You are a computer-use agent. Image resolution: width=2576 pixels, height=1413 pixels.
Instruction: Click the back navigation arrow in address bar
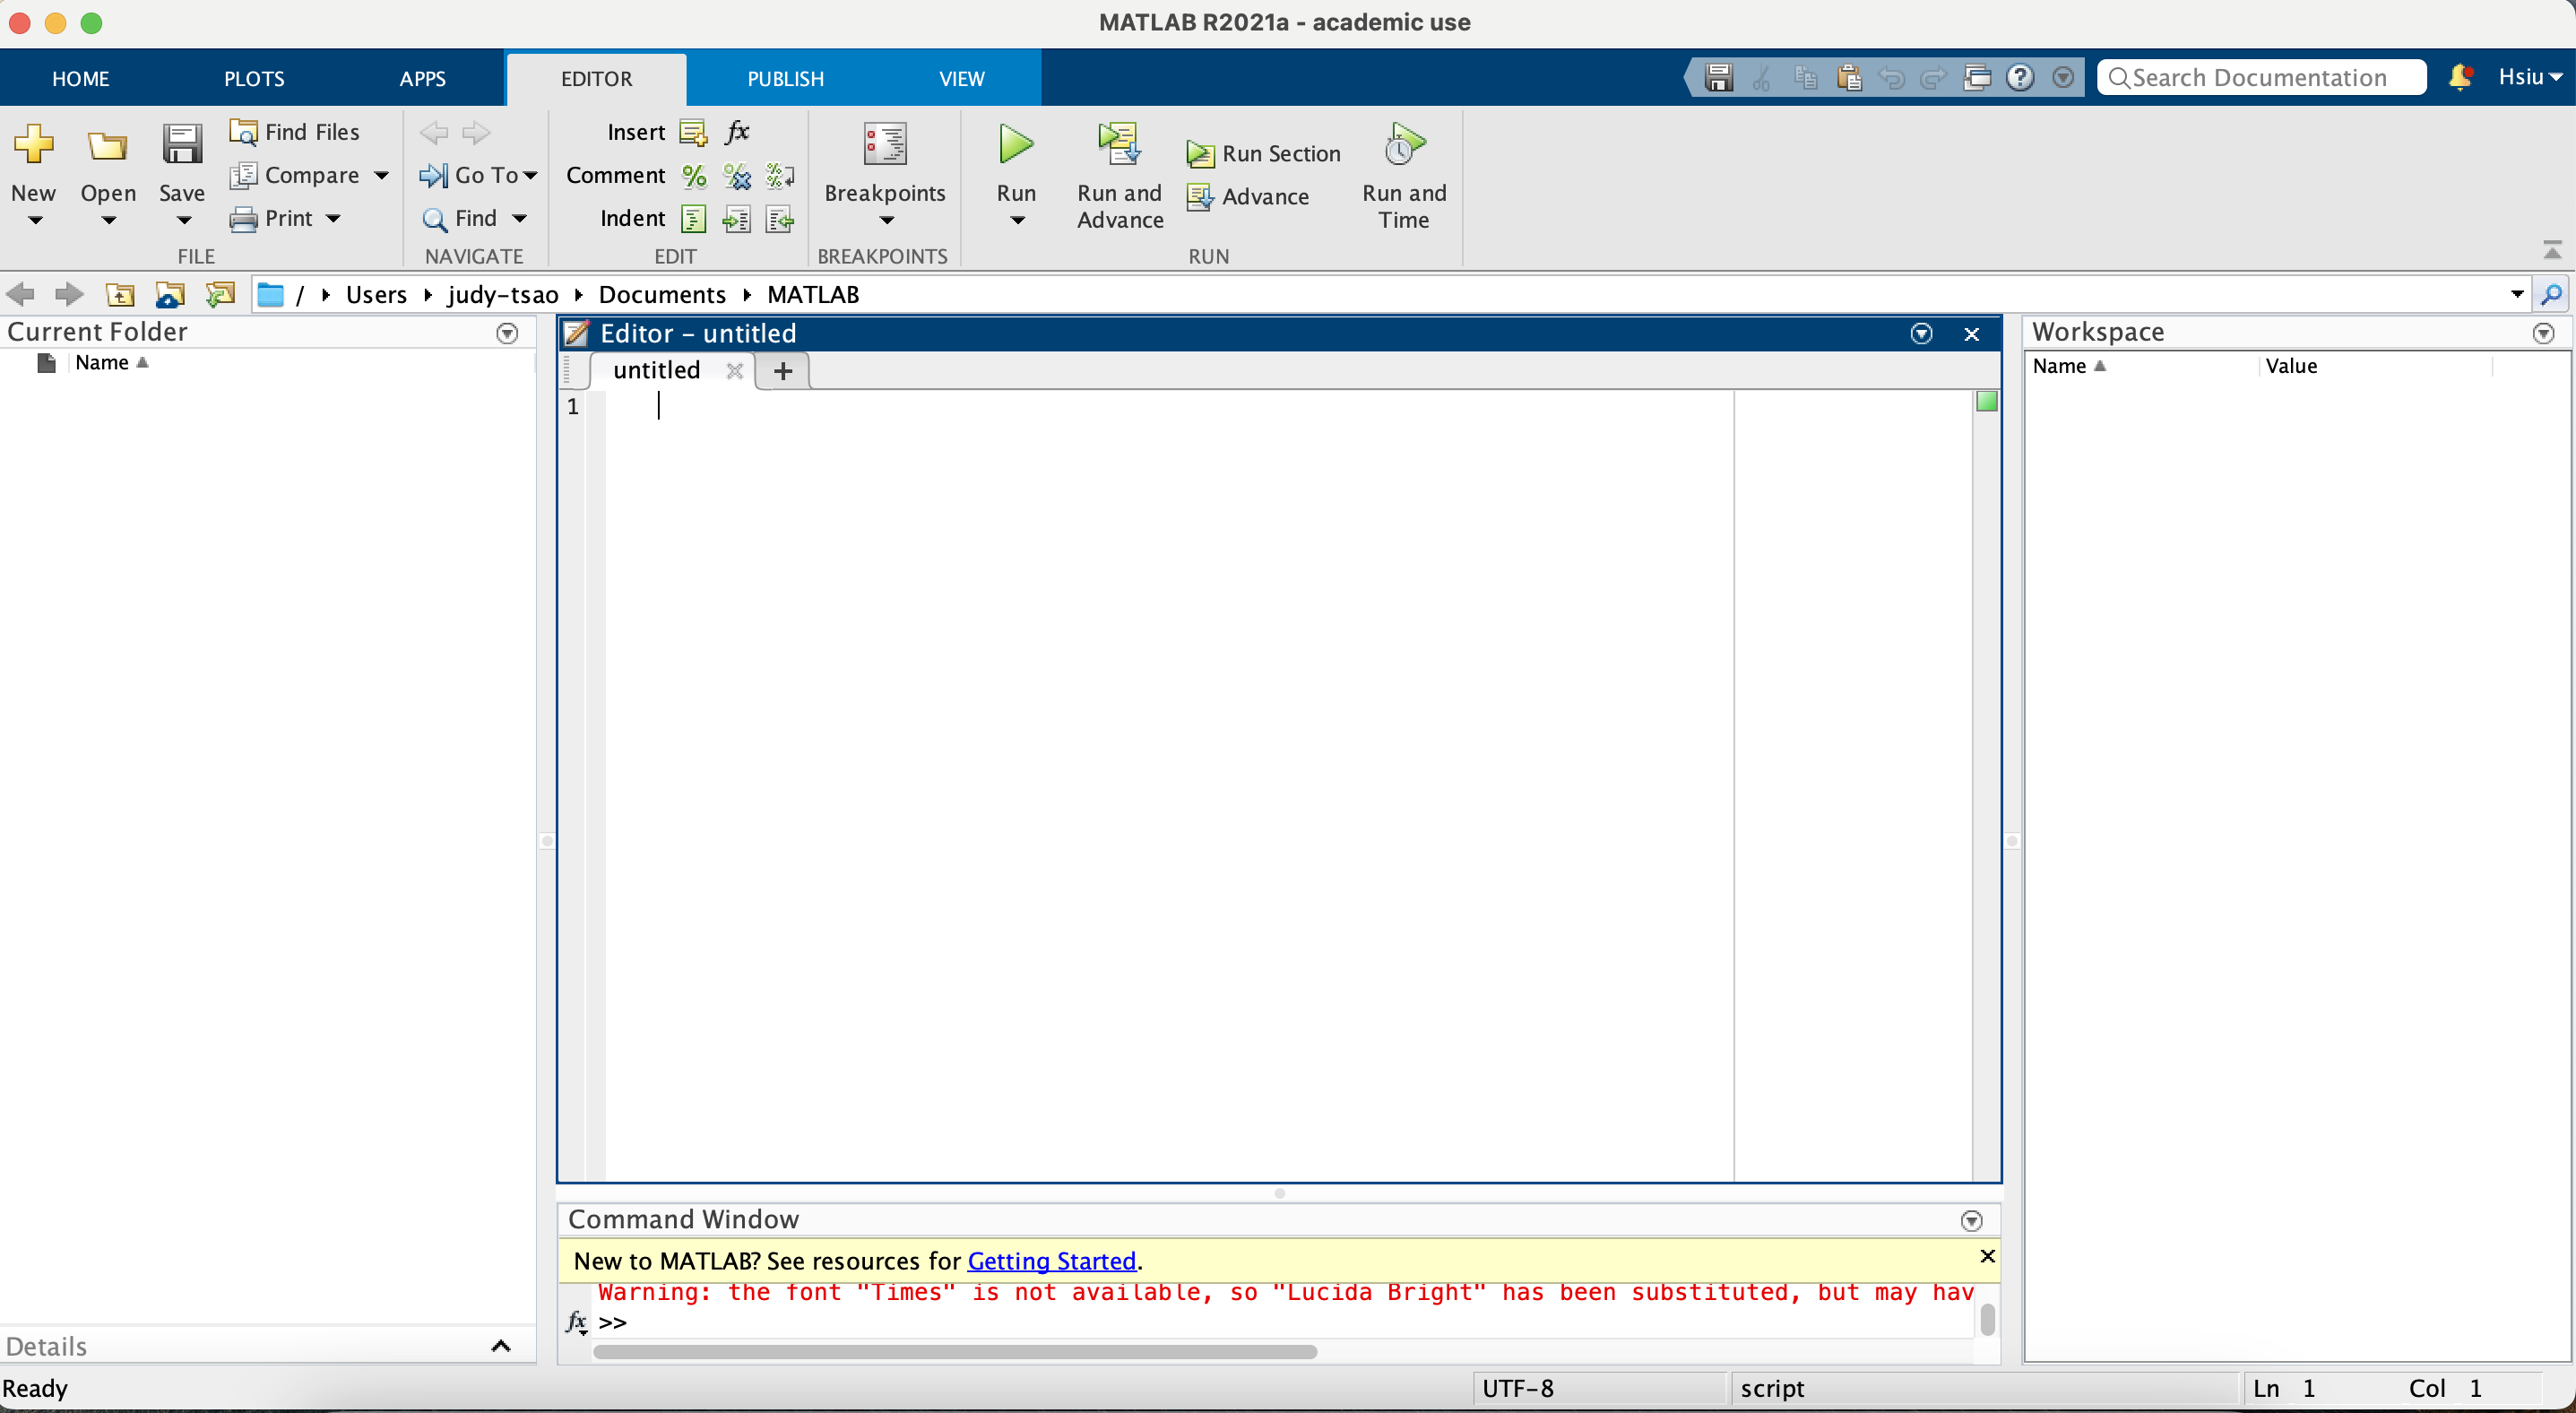tap(20, 295)
